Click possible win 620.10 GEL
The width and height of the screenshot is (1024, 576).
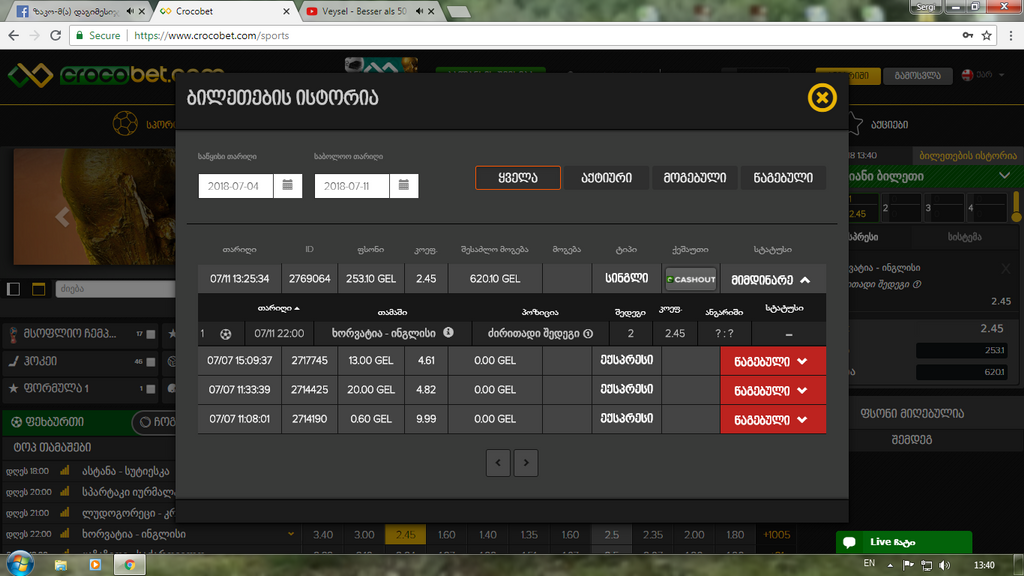pos(495,279)
